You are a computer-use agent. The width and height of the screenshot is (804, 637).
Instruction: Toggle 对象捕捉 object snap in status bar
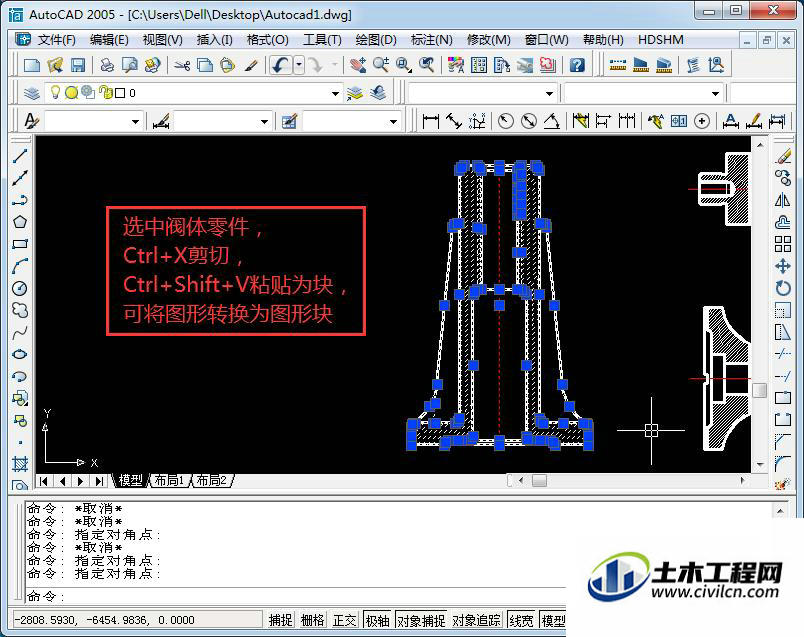[421, 620]
